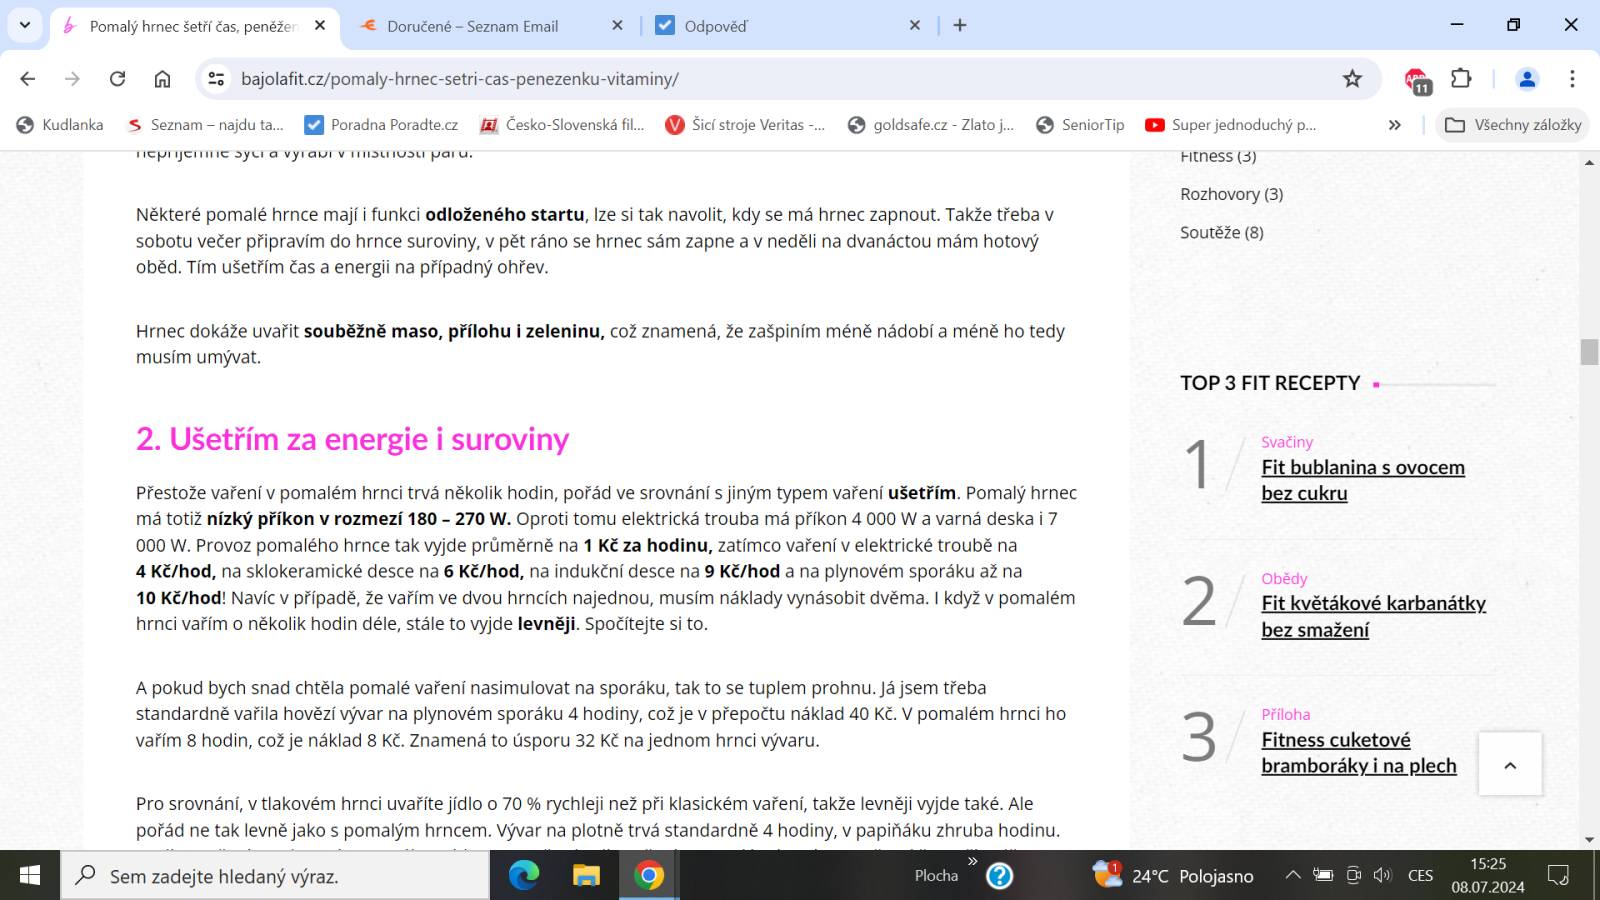1600x900 pixels.
Task: Open the adblock extension with badge 11
Action: 1416,80
